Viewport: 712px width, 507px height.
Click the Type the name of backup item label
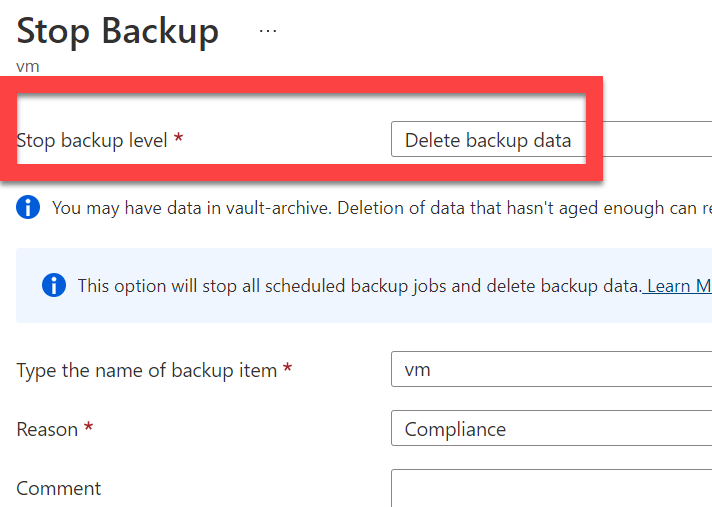pyautogui.click(x=147, y=370)
